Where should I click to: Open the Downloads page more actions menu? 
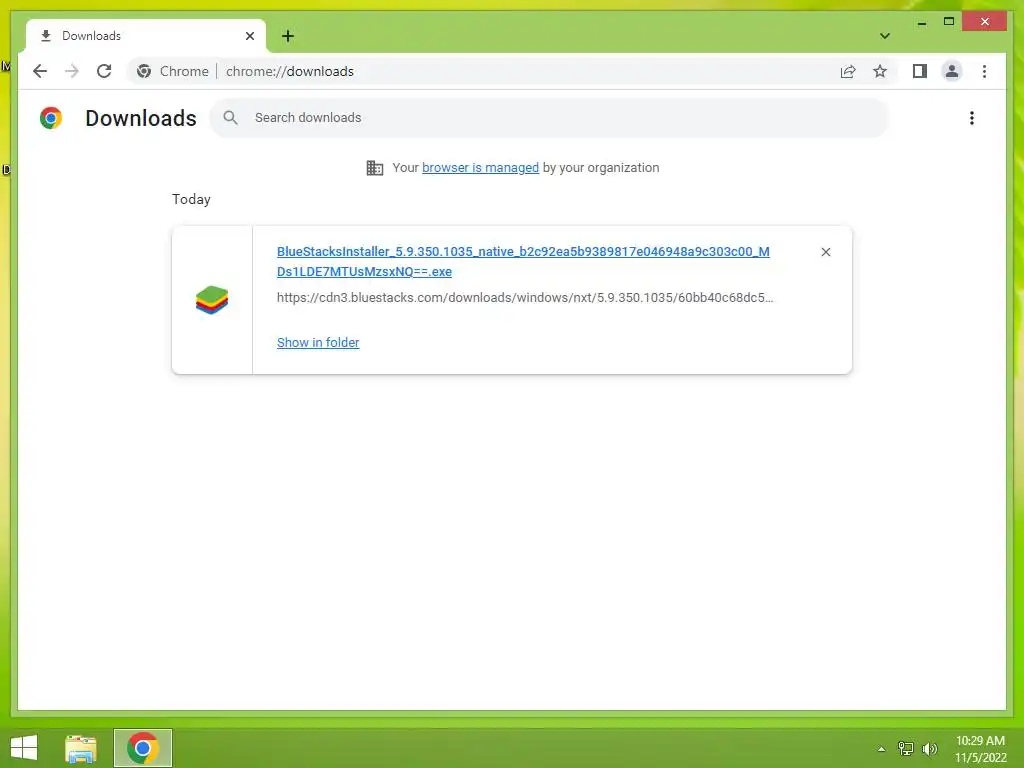coord(972,118)
